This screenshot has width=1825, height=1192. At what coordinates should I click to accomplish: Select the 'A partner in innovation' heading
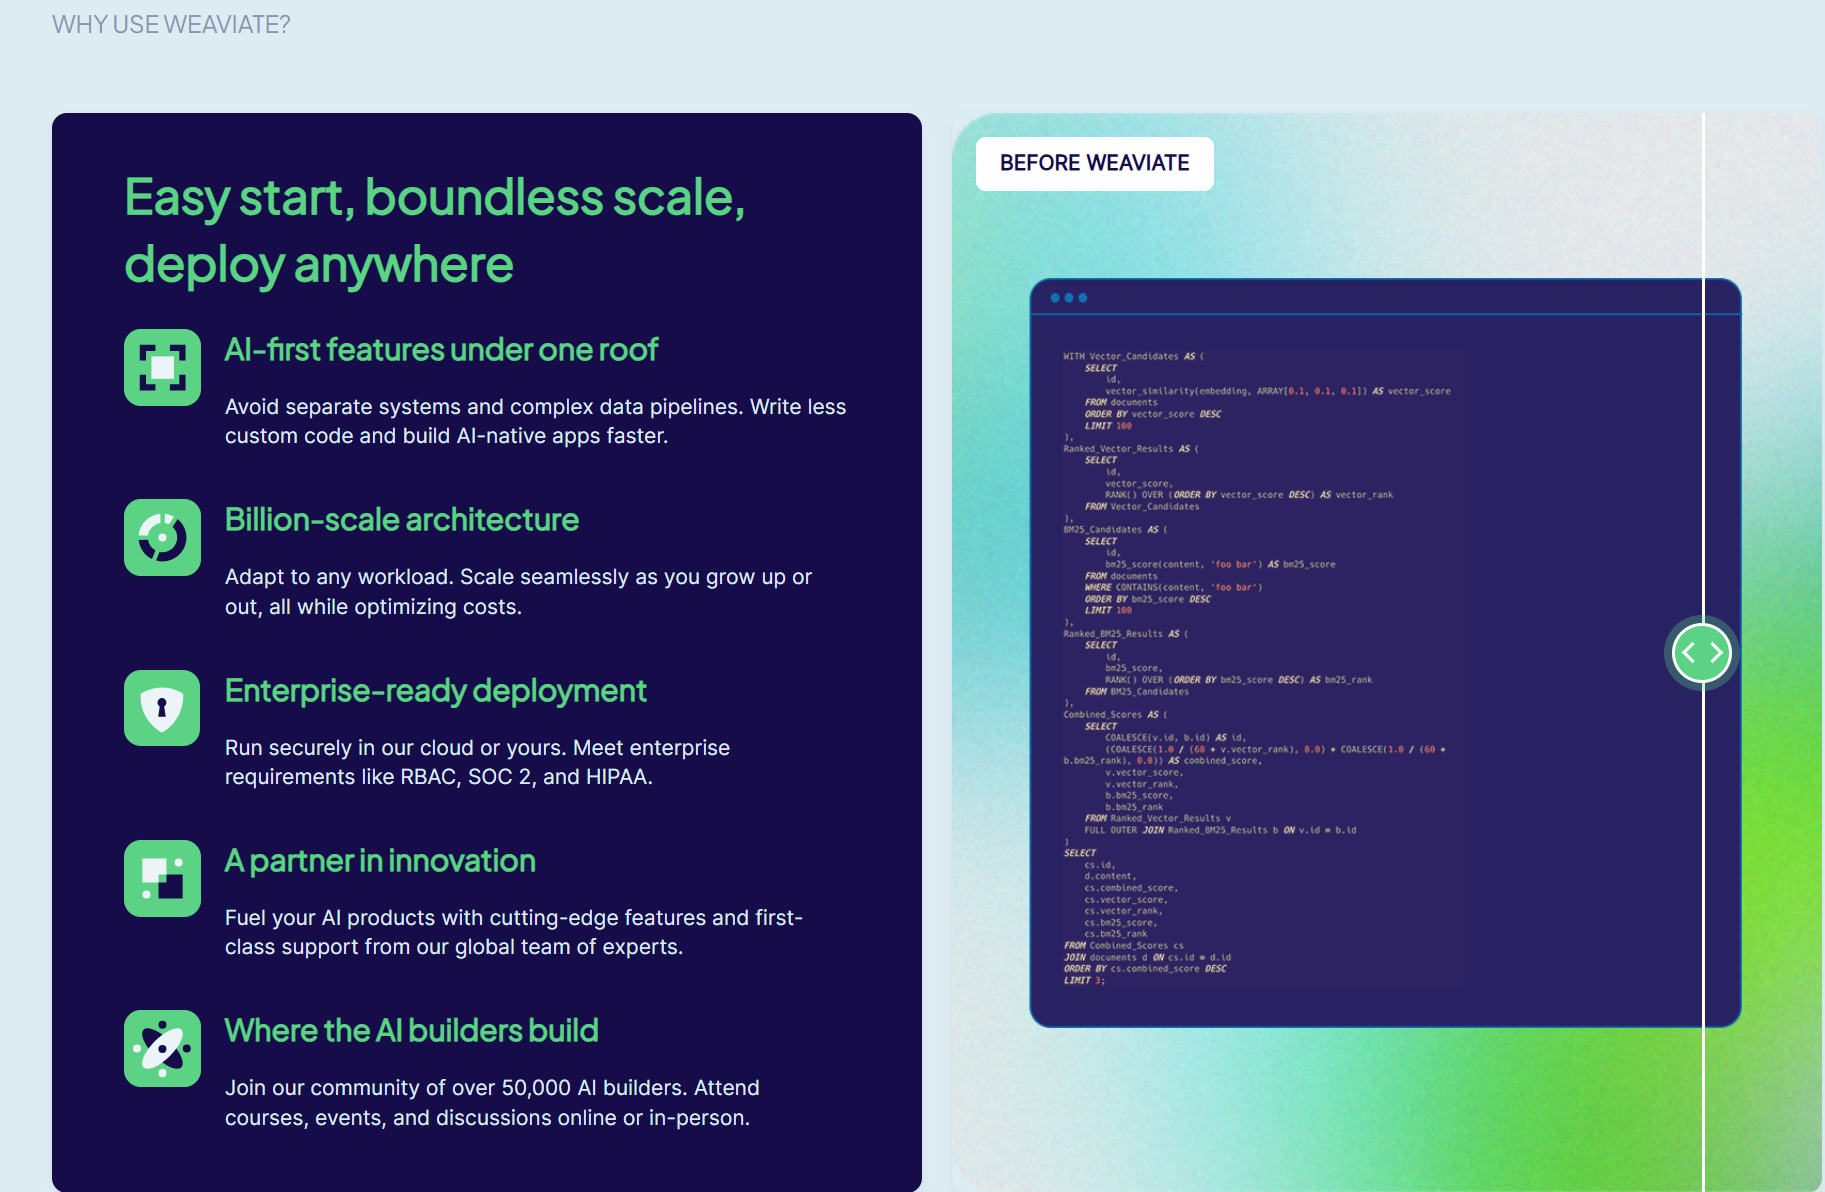click(380, 861)
